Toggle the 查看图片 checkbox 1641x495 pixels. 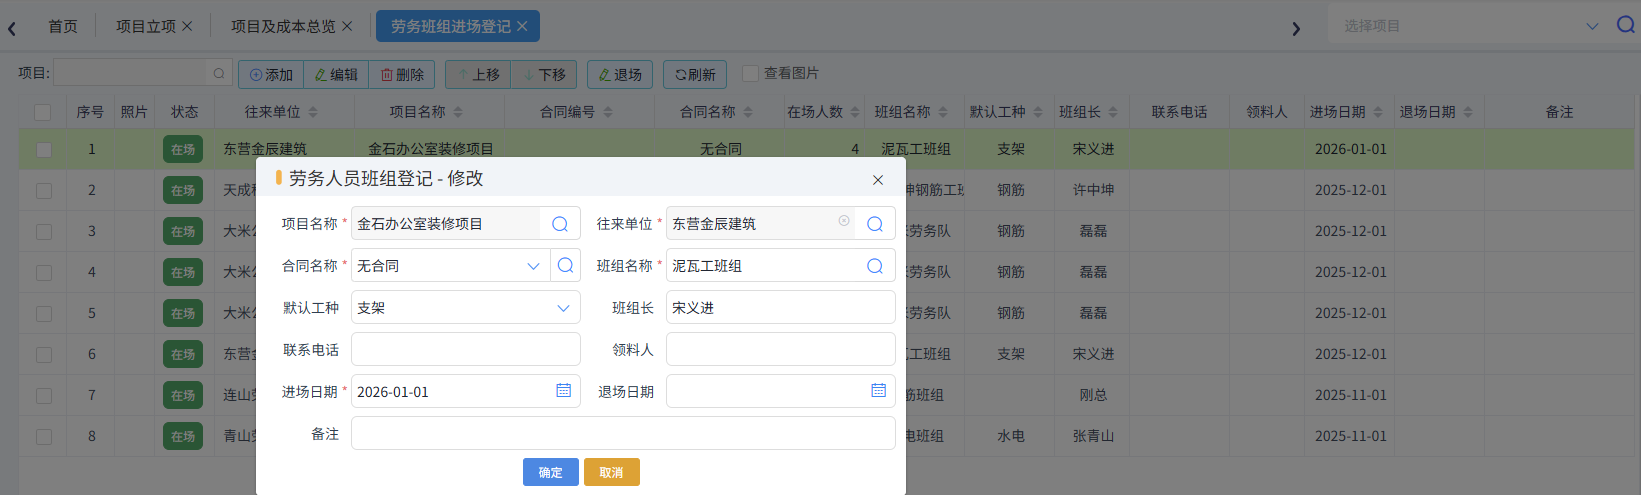click(x=750, y=73)
